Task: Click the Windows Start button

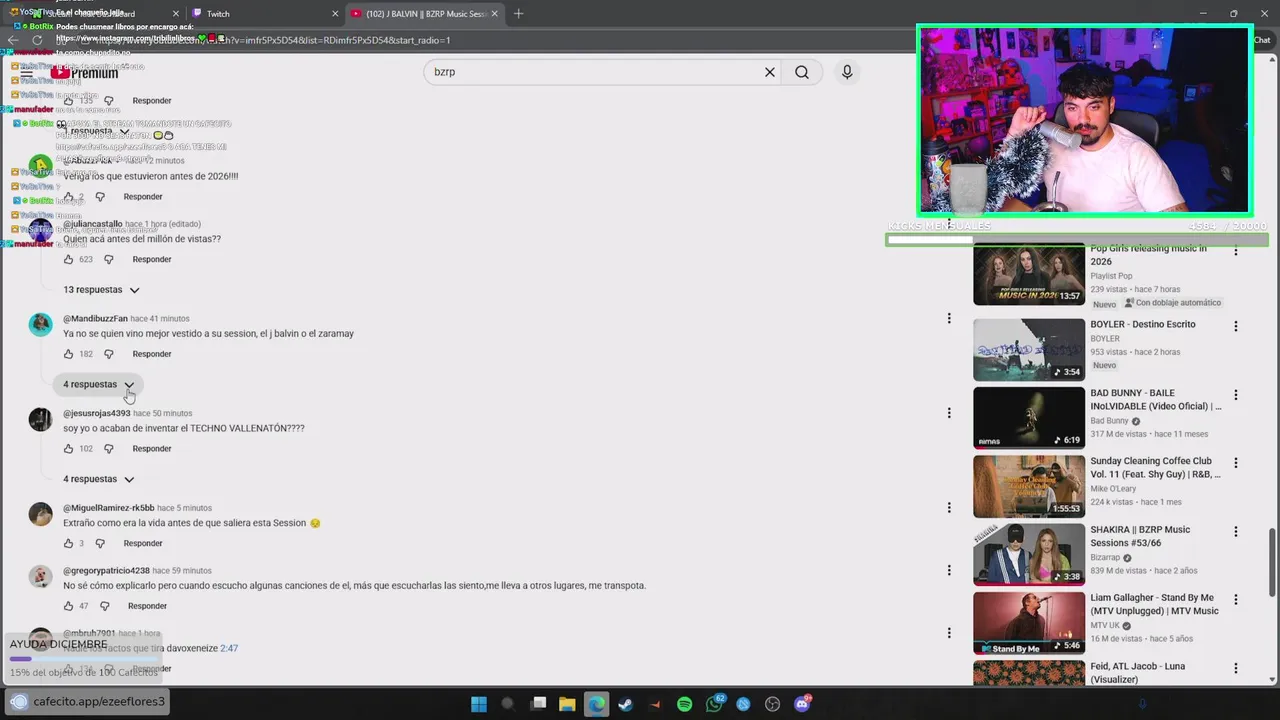Action: click(479, 704)
